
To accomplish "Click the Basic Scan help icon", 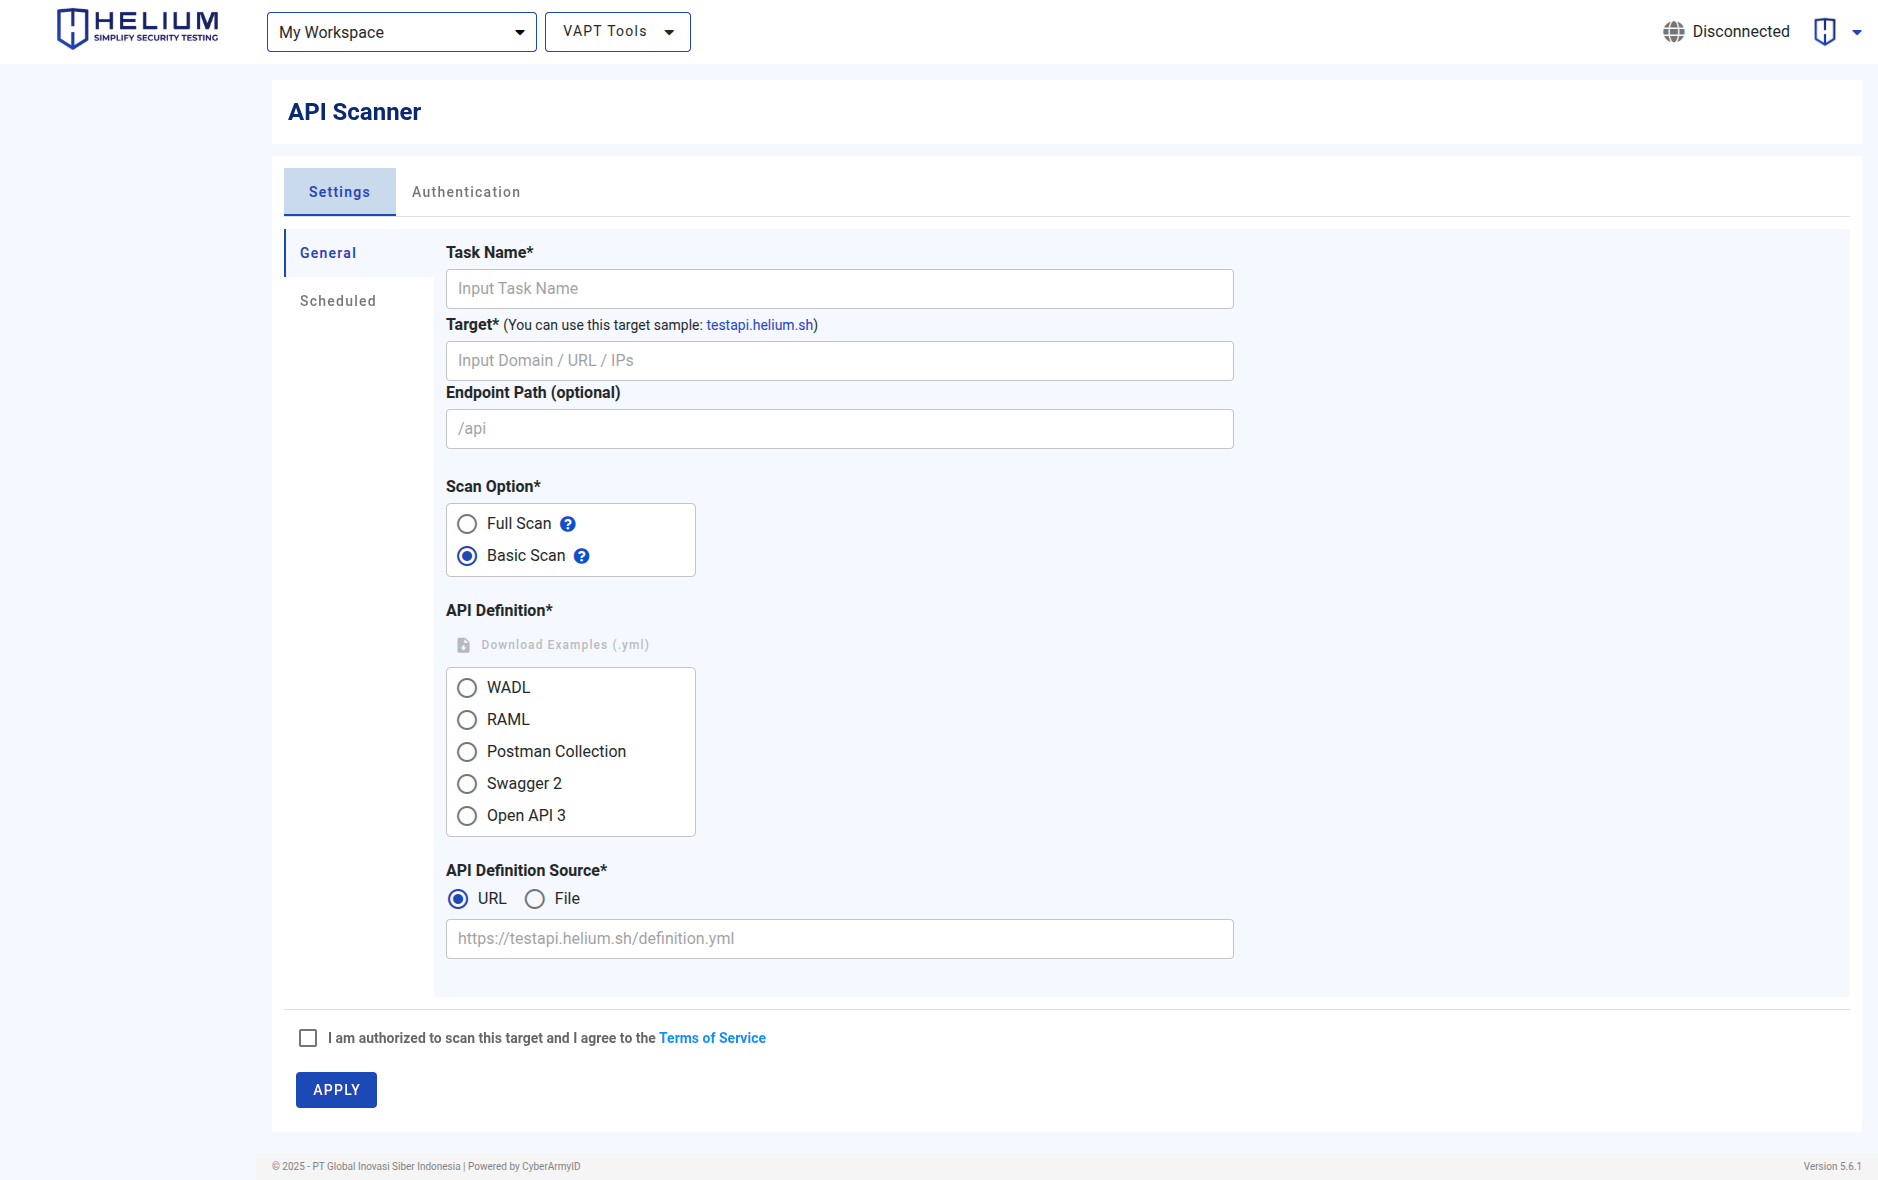I will pos(583,555).
